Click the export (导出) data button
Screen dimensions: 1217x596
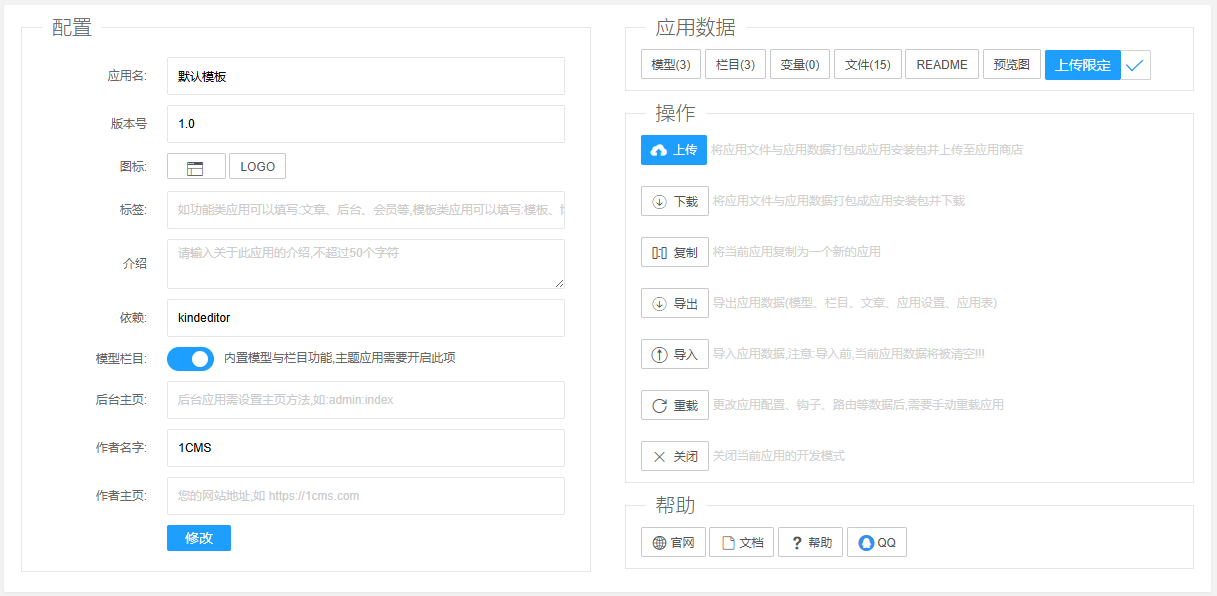coord(675,303)
